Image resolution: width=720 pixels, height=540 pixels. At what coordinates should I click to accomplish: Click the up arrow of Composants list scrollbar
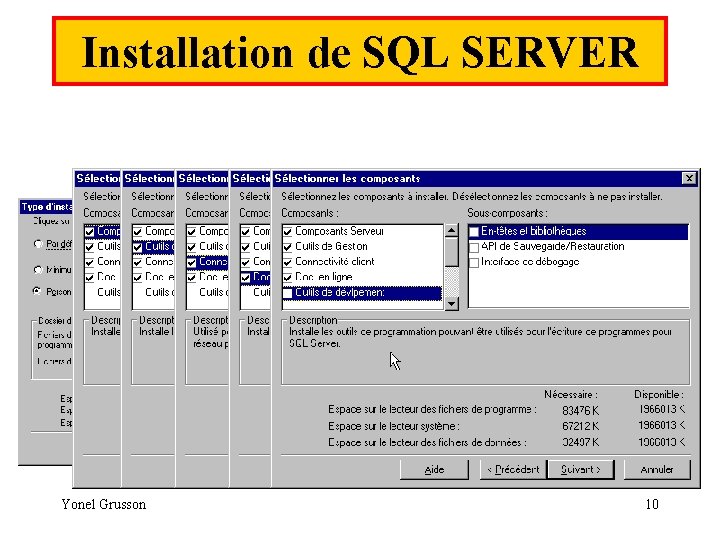452,231
